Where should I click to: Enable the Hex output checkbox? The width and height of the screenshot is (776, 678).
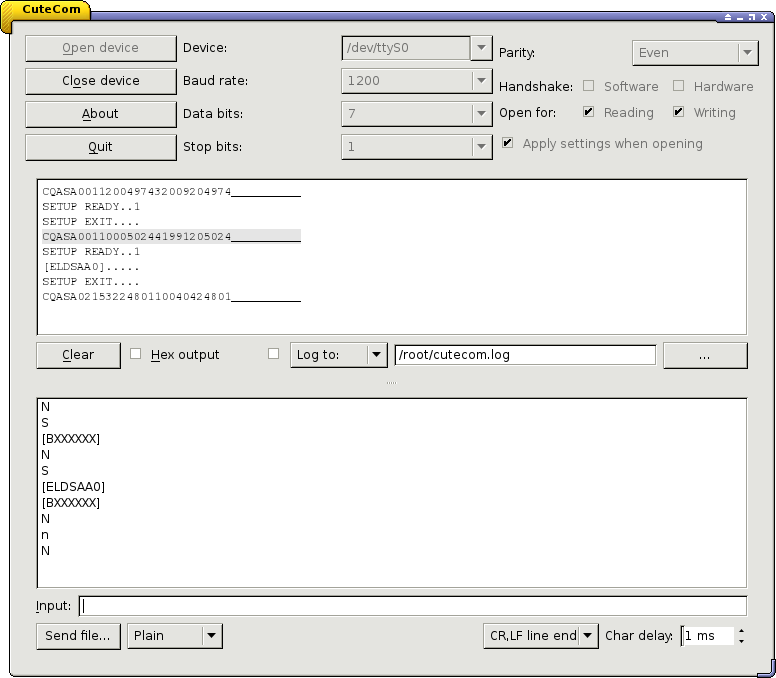coord(136,354)
